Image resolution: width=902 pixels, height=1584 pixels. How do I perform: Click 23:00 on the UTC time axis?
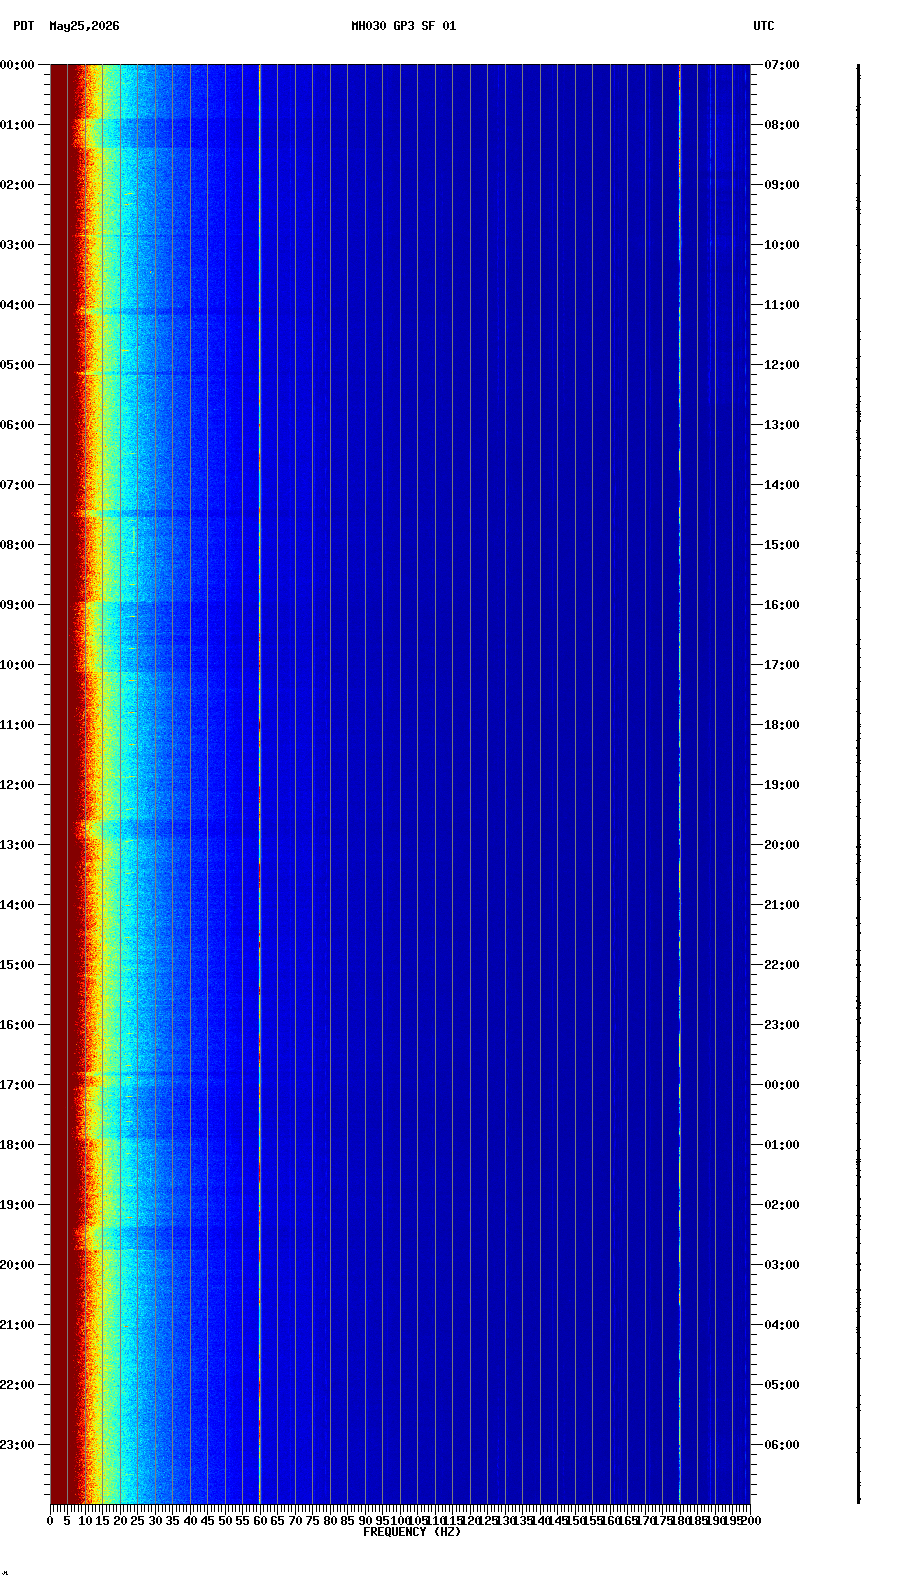(x=782, y=1025)
